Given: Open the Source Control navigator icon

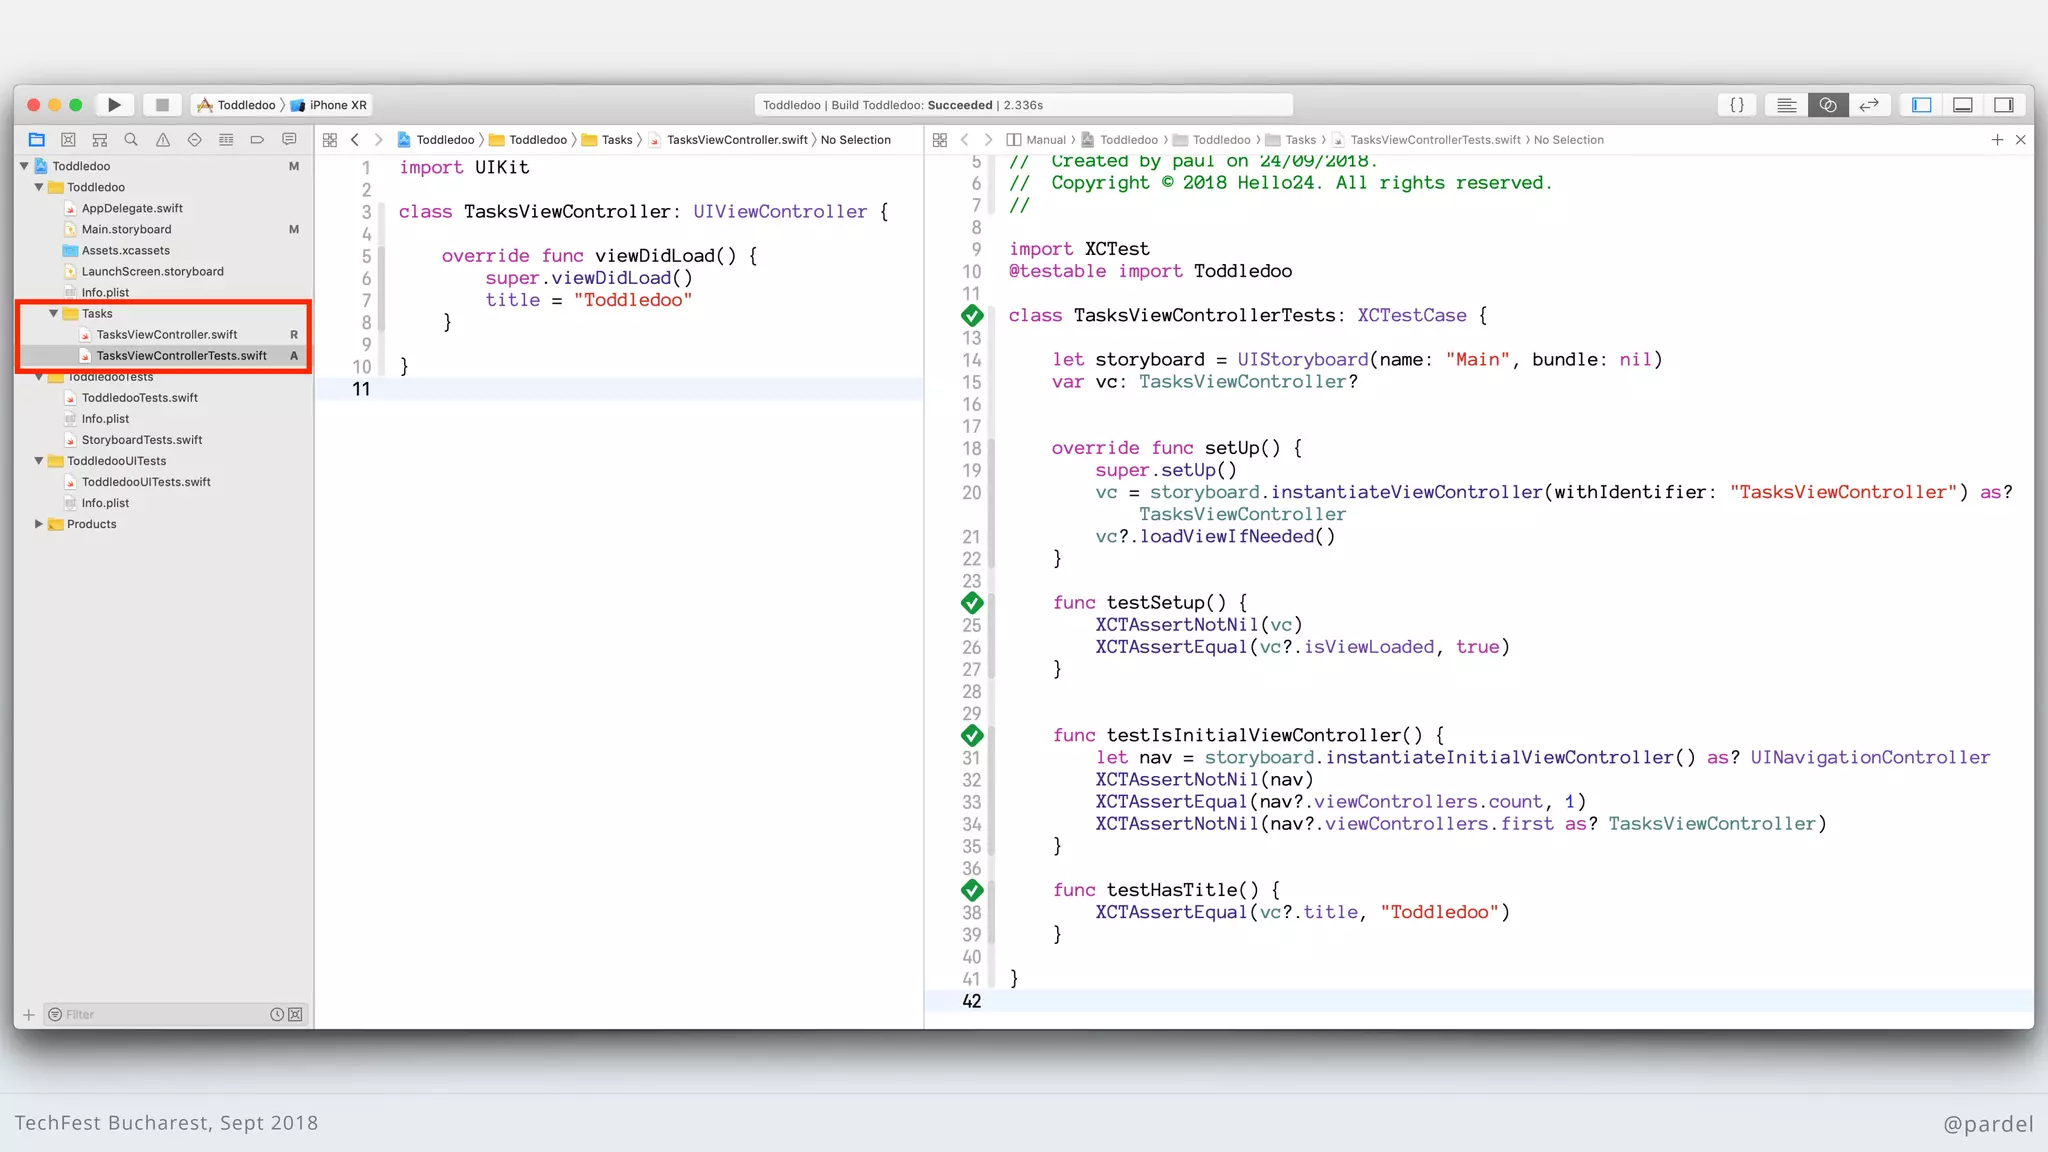Looking at the screenshot, I should coord(68,140).
